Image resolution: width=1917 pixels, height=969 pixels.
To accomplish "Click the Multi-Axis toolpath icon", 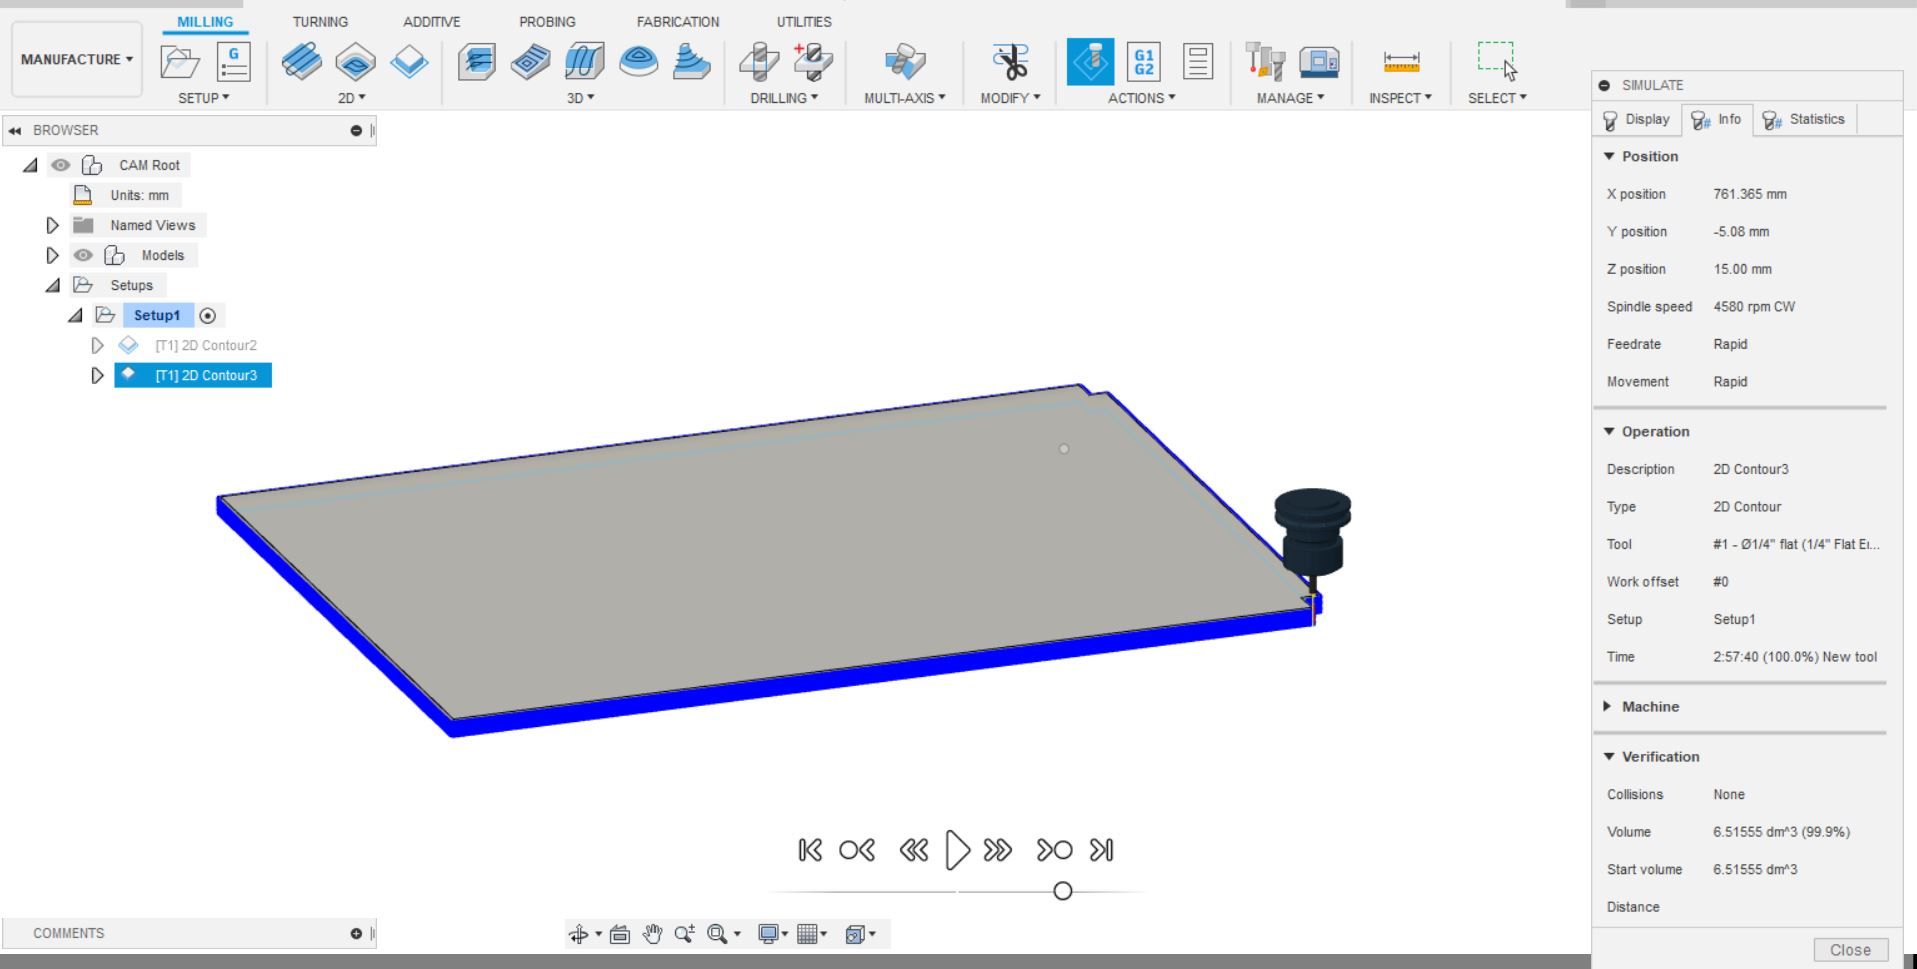I will click(905, 62).
